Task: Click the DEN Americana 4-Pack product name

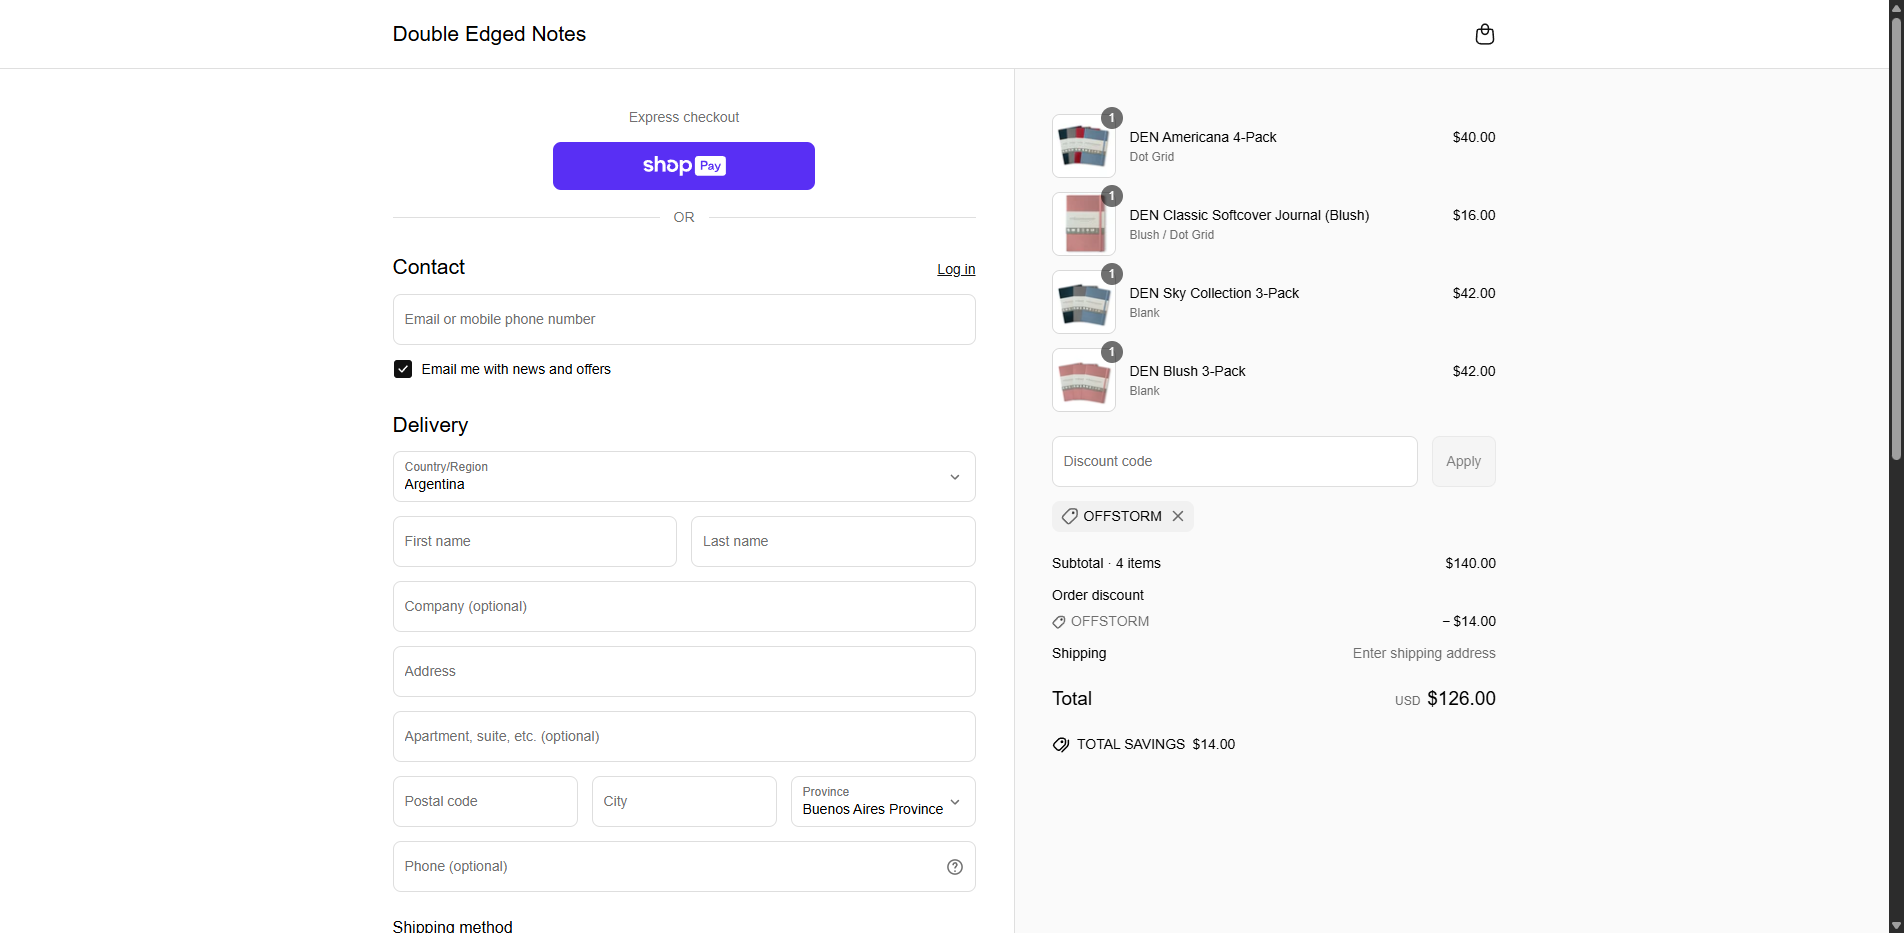Action: (x=1203, y=137)
